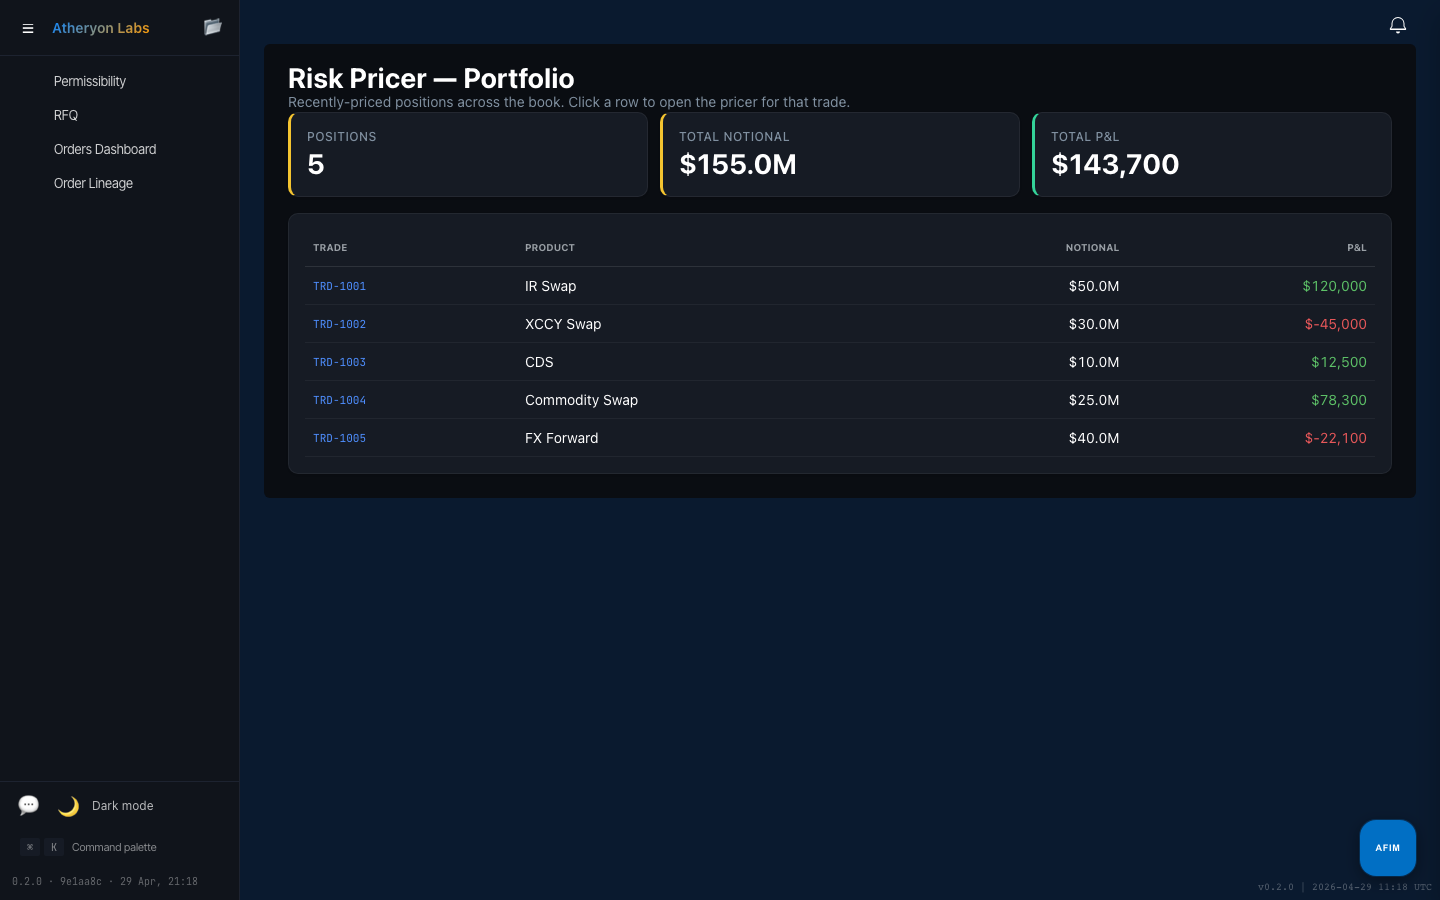Click the Total P&L card

pos(1212,154)
